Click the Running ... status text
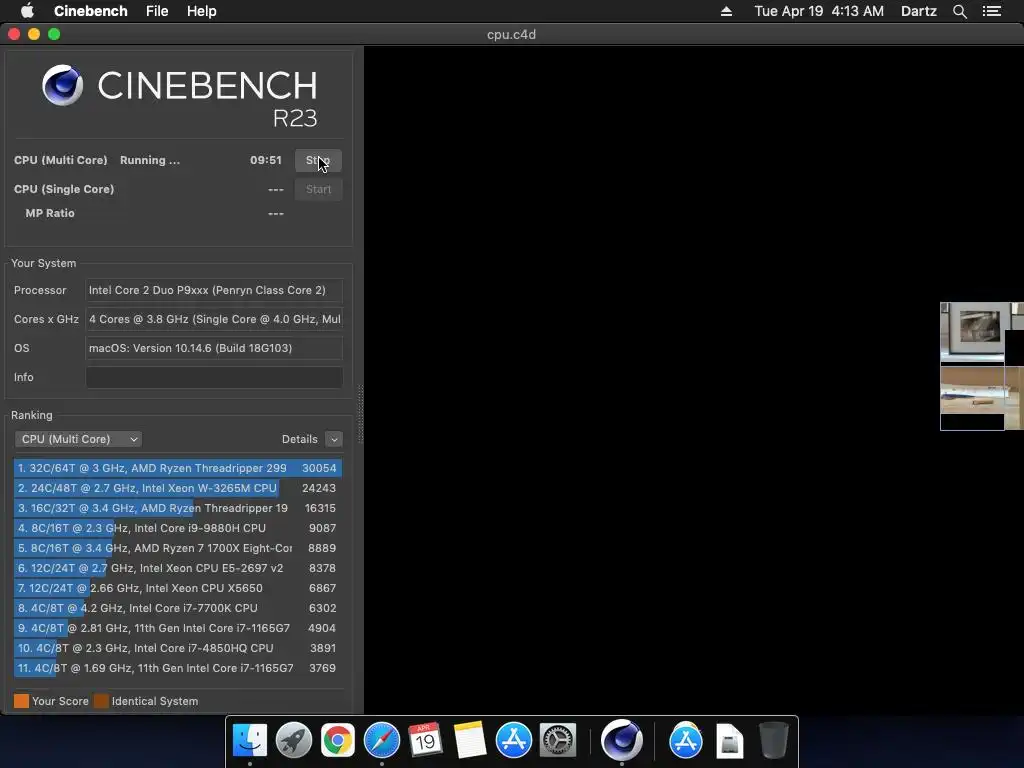 click(150, 161)
